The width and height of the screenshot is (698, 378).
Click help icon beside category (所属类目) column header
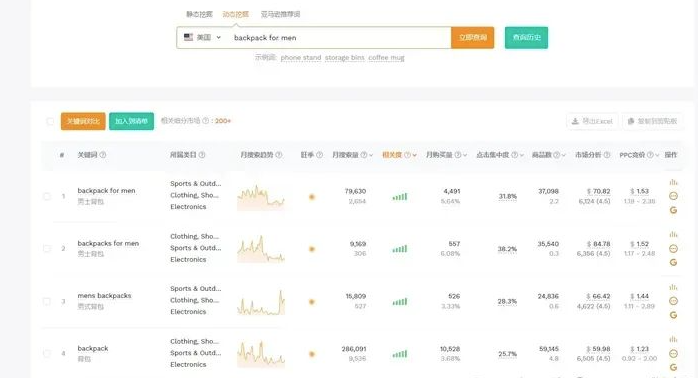(202, 155)
